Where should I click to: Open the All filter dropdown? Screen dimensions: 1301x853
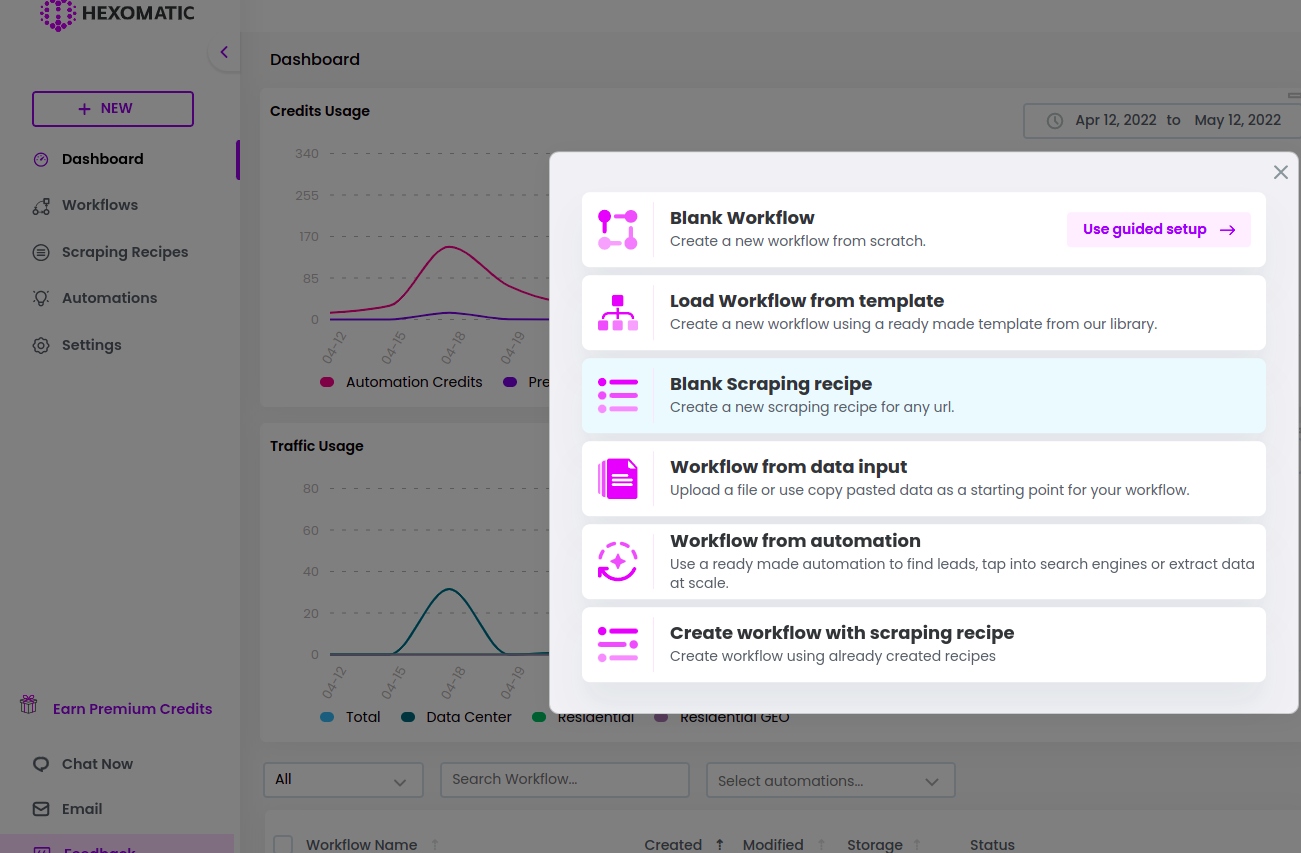click(x=343, y=780)
